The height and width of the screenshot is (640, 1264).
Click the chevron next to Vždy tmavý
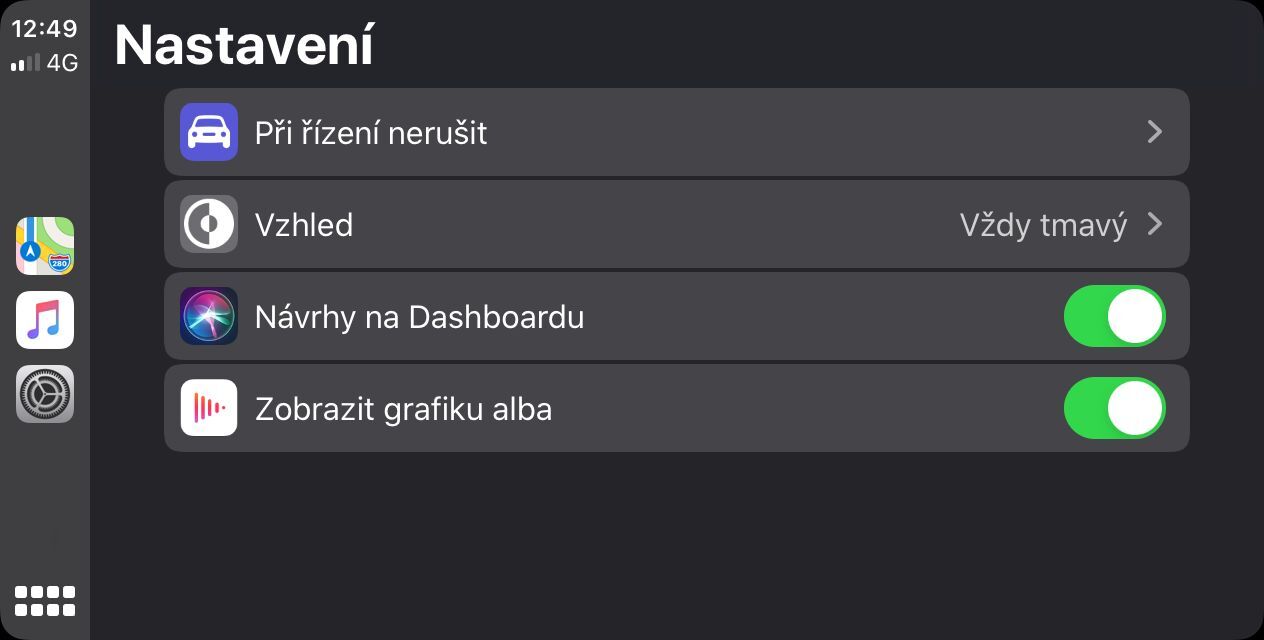[1155, 224]
